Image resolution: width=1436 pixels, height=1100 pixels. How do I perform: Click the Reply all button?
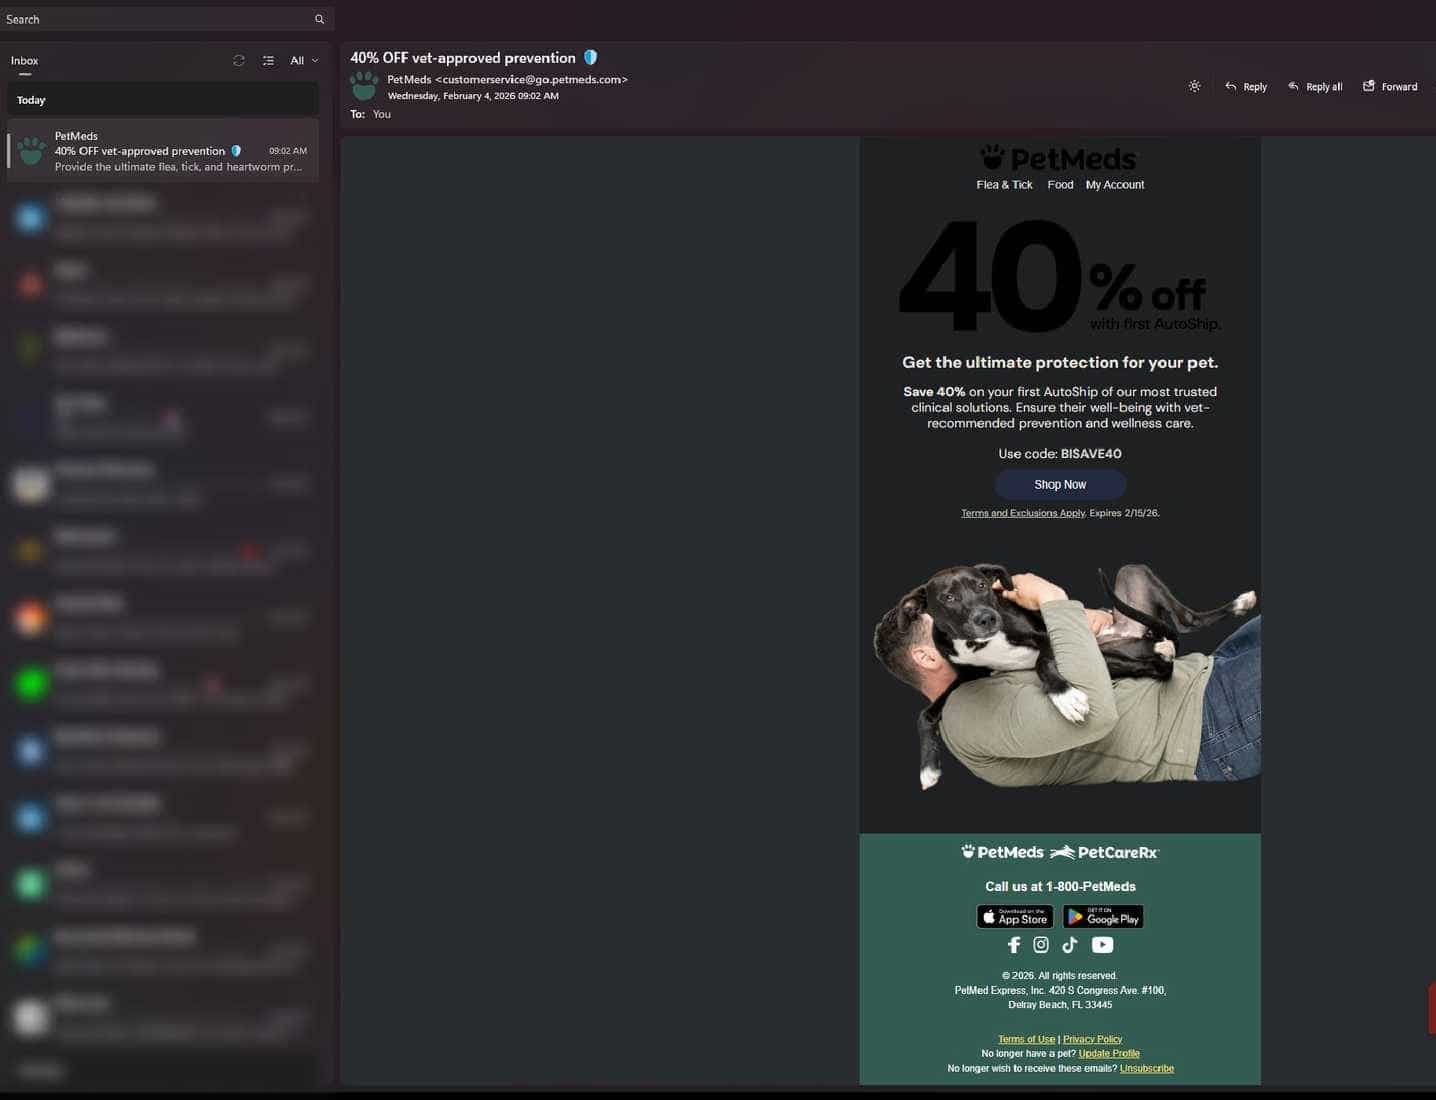(1315, 87)
